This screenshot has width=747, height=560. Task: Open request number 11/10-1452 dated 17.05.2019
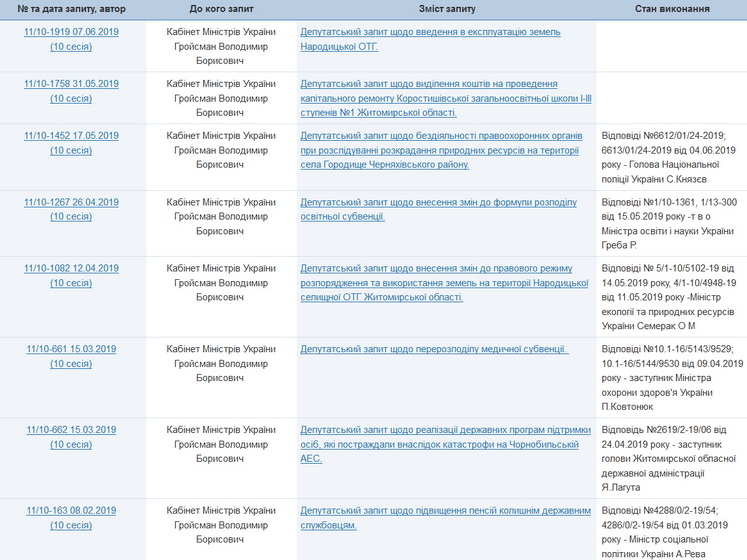point(71,135)
